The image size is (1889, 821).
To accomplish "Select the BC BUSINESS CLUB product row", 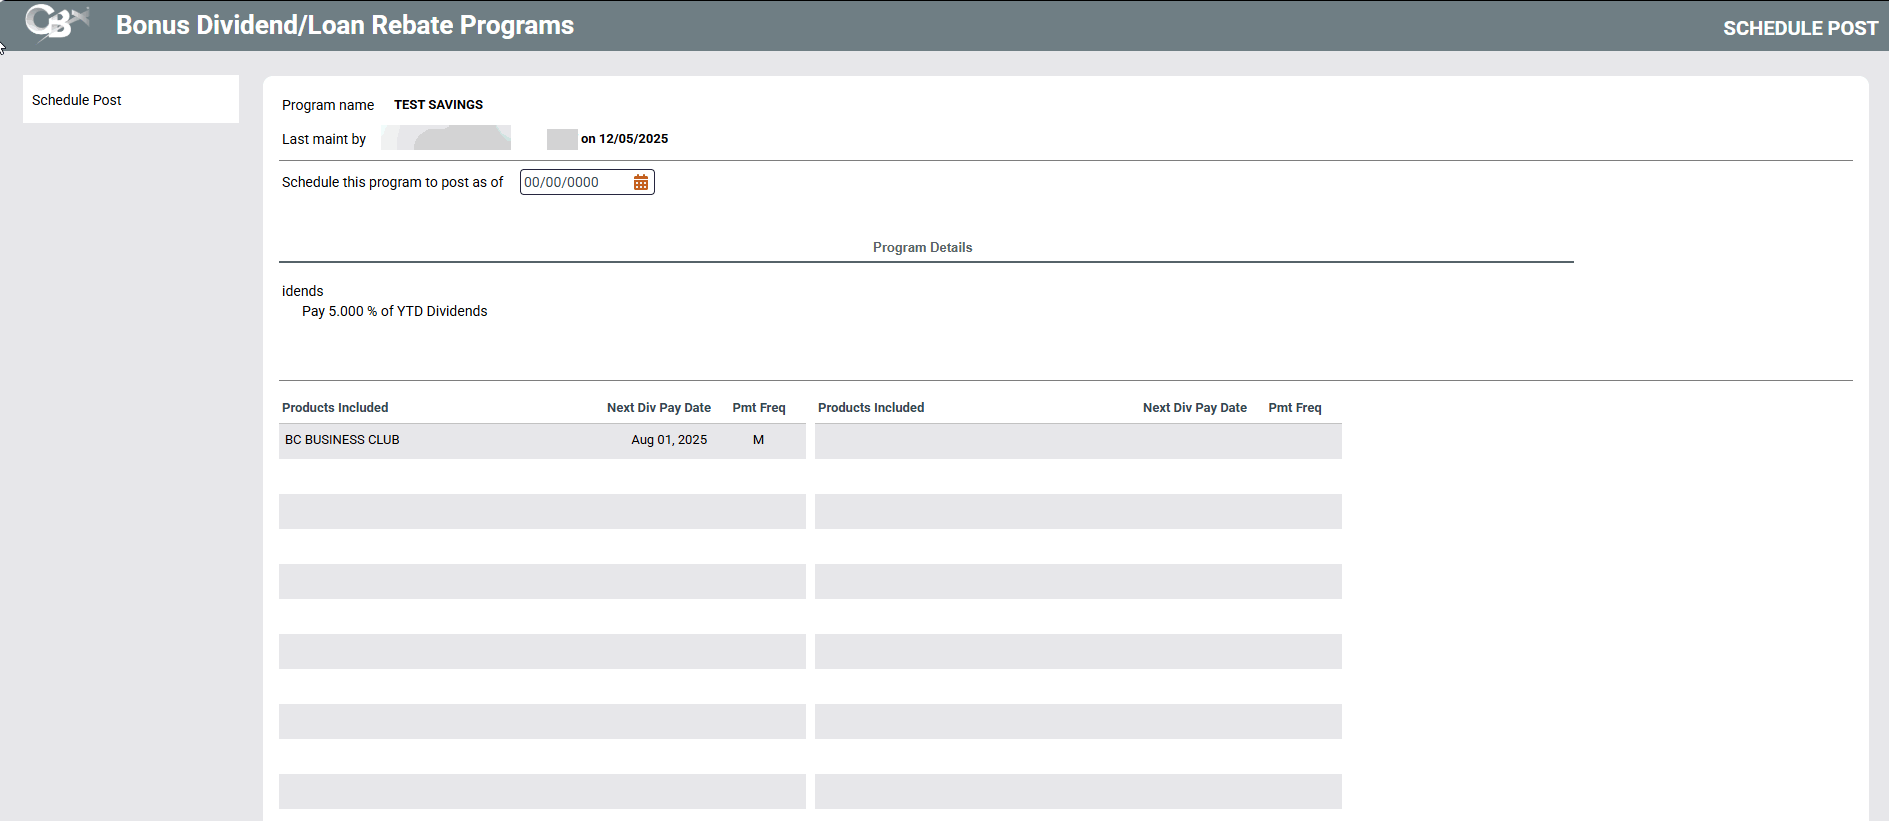I will (x=342, y=440).
